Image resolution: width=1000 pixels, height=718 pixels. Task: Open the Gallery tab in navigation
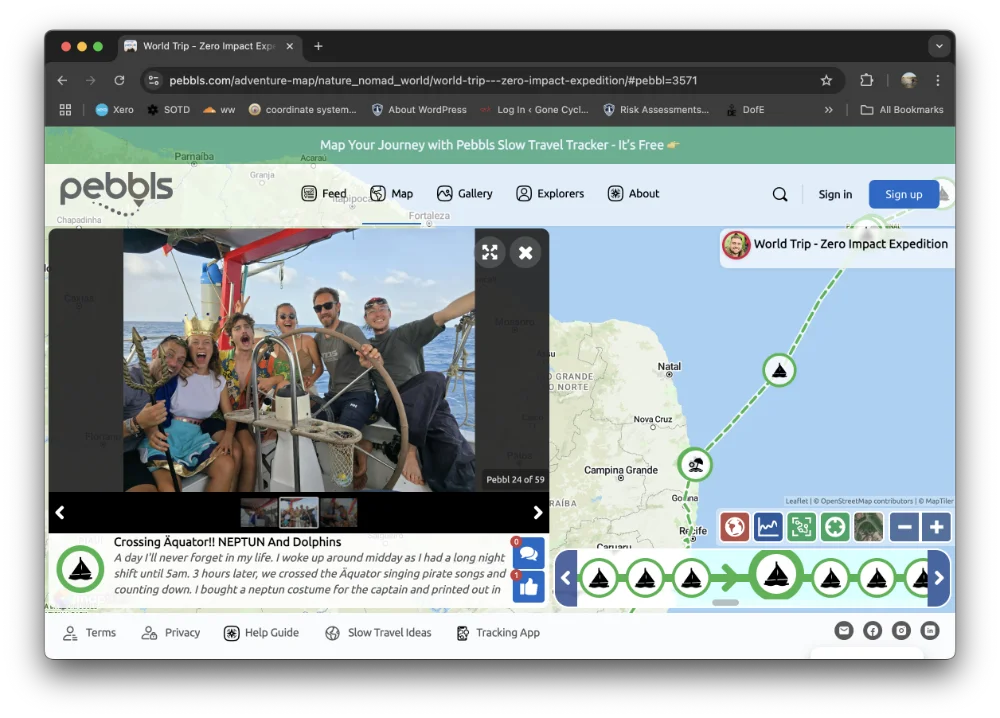[x=465, y=194]
